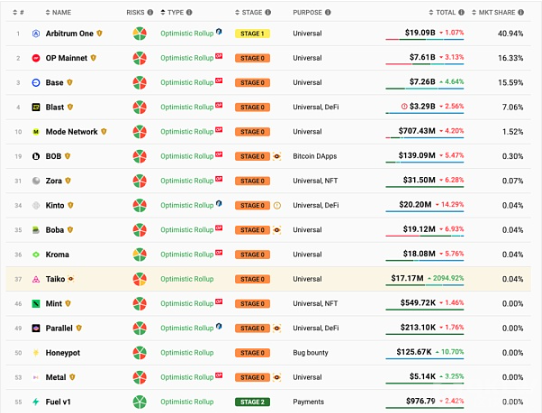Viewport: 542px width, 413px height.
Task: Open Boba project page link
Action: pos(55,230)
